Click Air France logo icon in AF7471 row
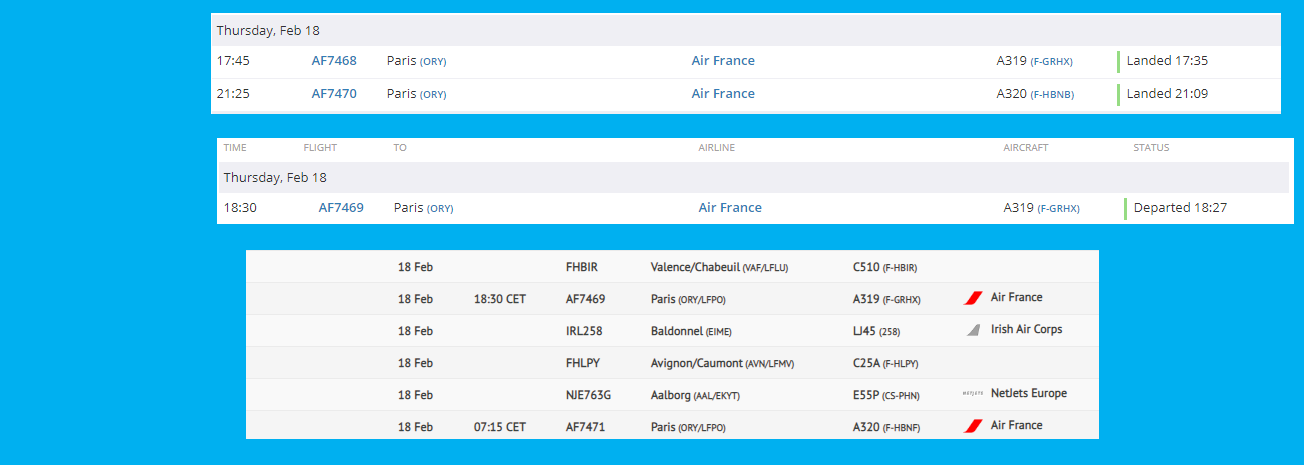The height and width of the screenshot is (465, 1304). click(972, 426)
